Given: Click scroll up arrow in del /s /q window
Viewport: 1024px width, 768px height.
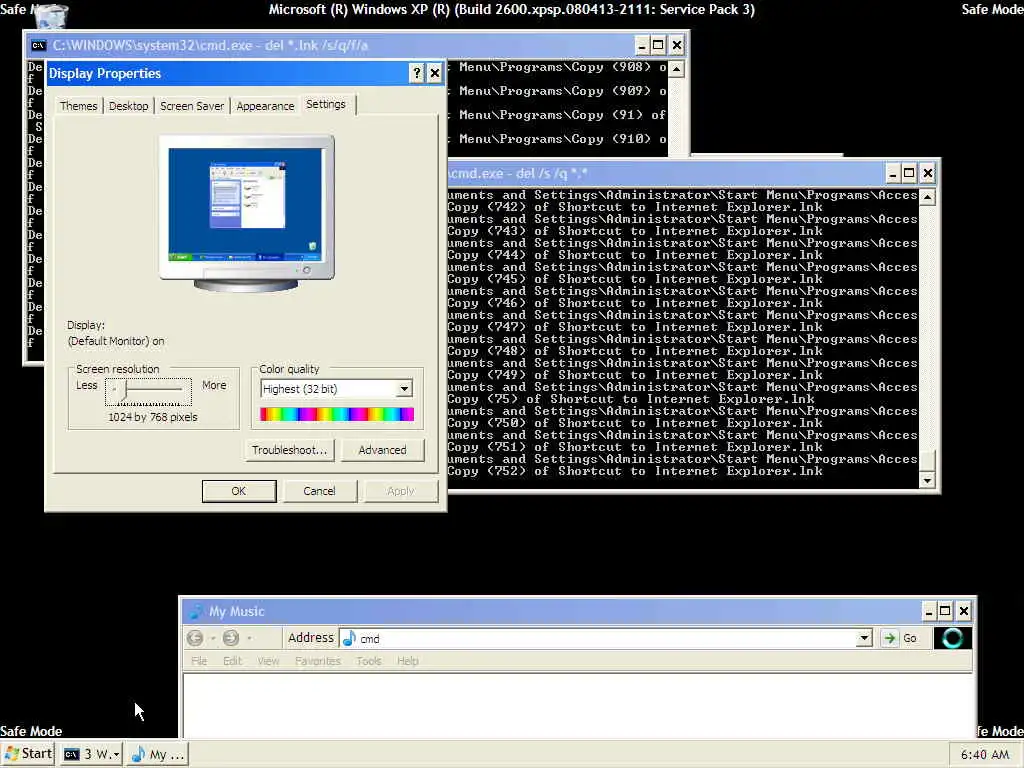Looking at the screenshot, I should pos(927,197).
